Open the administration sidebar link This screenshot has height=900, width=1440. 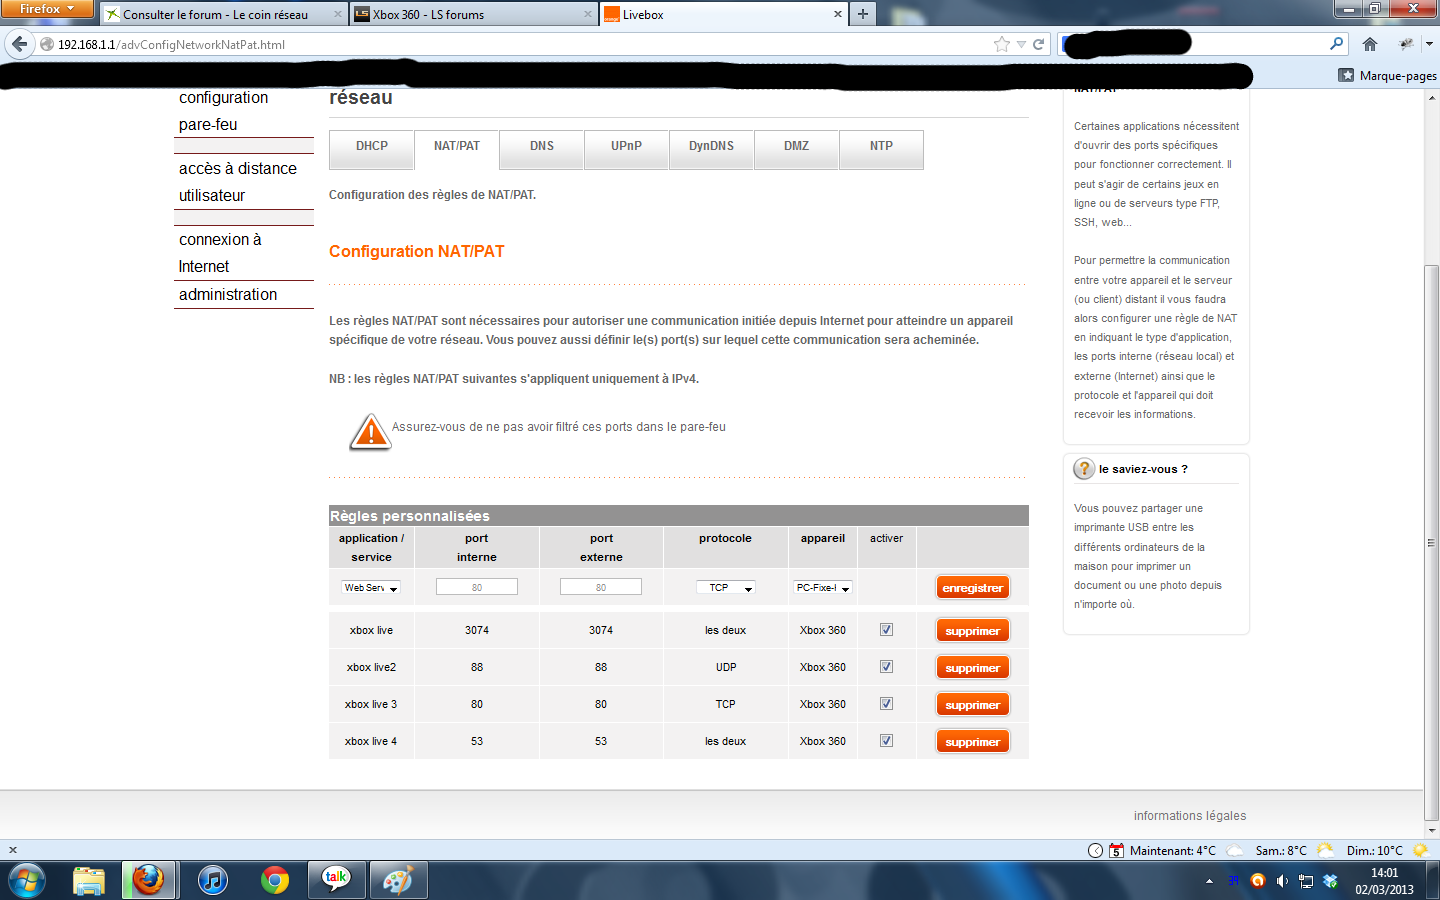(x=228, y=295)
